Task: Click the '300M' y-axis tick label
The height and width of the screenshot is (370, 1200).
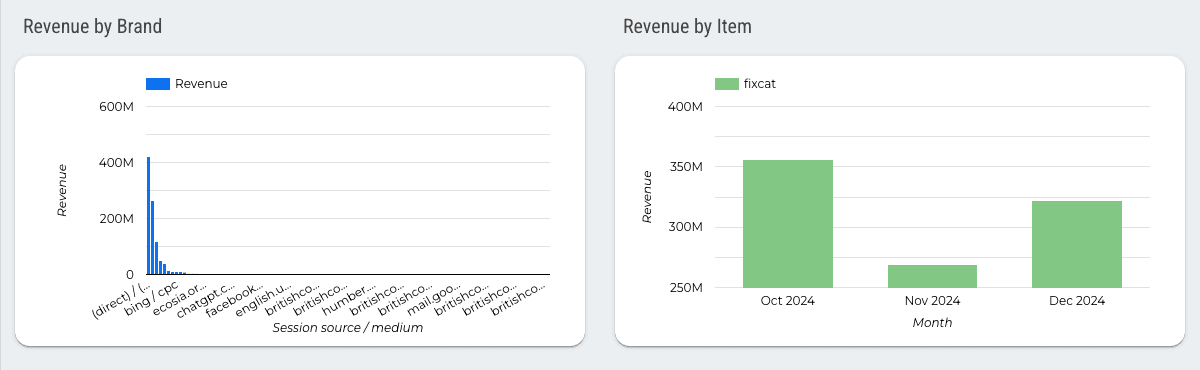Action: click(685, 227)
